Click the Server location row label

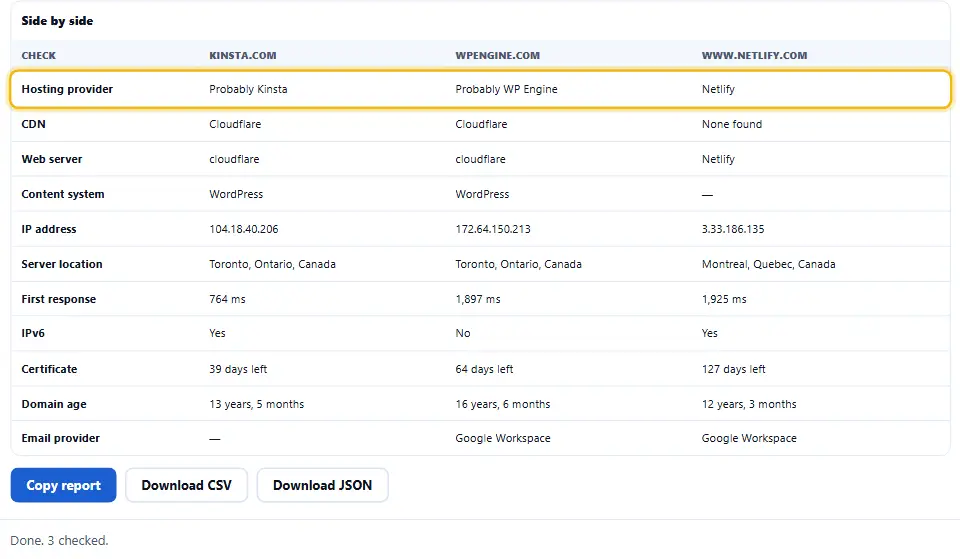(x=62, y=264)
